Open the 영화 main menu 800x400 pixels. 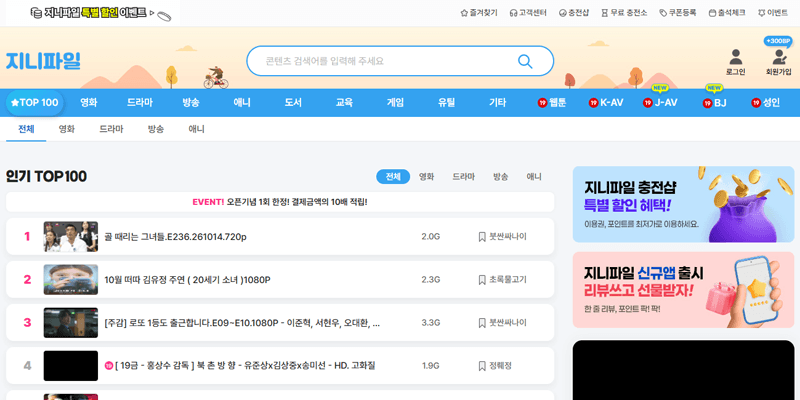point(89,103)
